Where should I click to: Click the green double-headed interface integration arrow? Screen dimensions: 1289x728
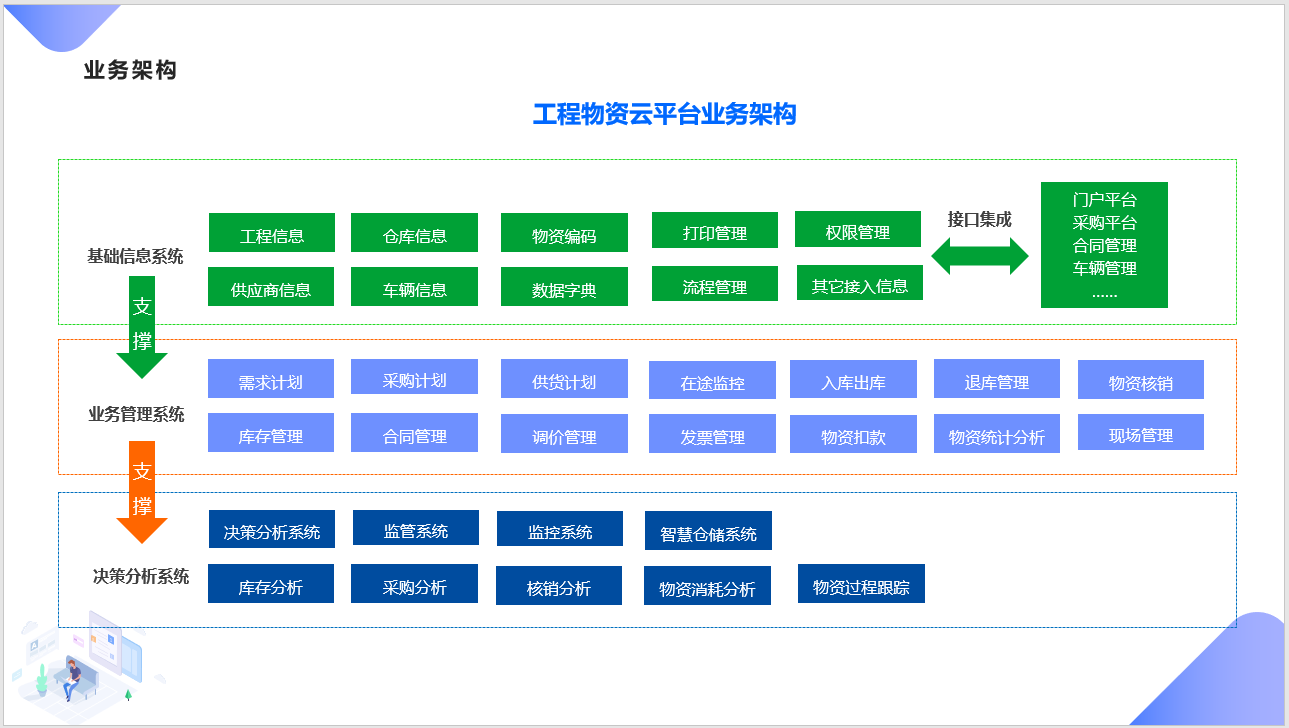980,257
